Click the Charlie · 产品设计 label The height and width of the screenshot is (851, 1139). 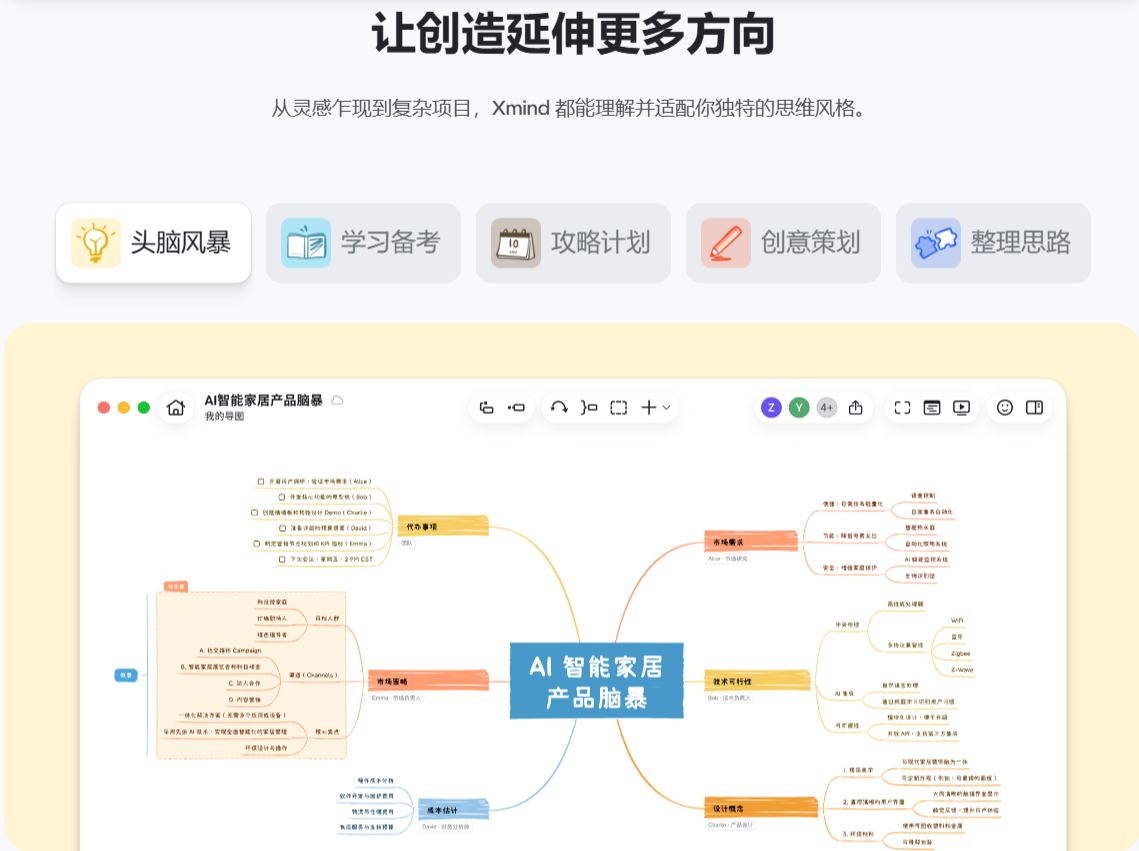(730, 825)
